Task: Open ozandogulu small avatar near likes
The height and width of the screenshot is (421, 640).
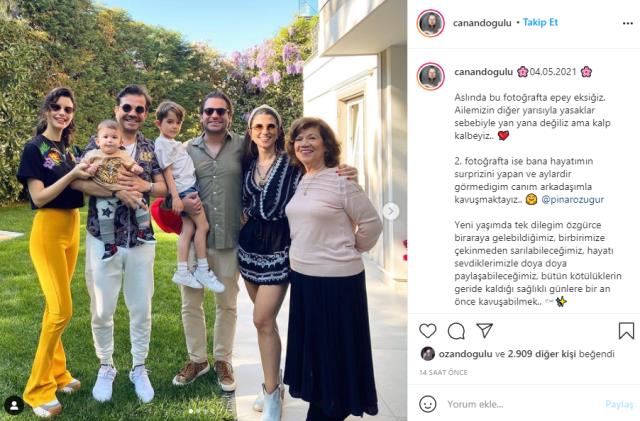Action: 428,354
